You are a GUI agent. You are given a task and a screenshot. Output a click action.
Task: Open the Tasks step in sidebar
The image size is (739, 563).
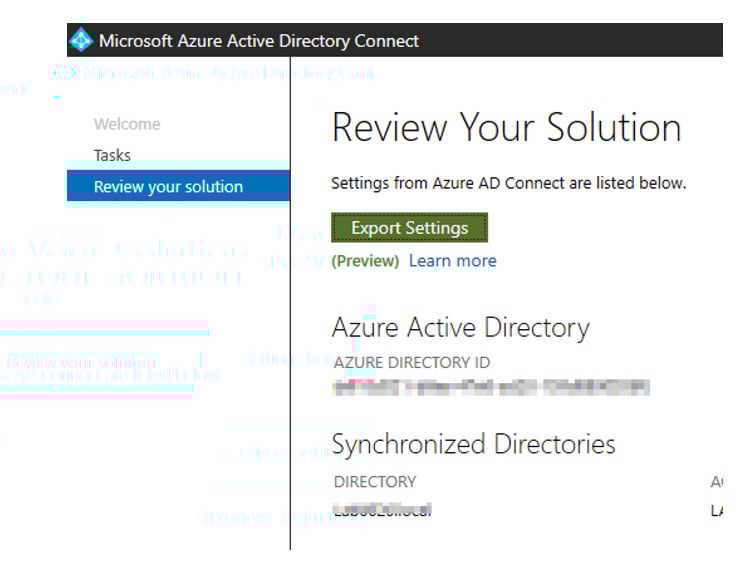[112, 155]
